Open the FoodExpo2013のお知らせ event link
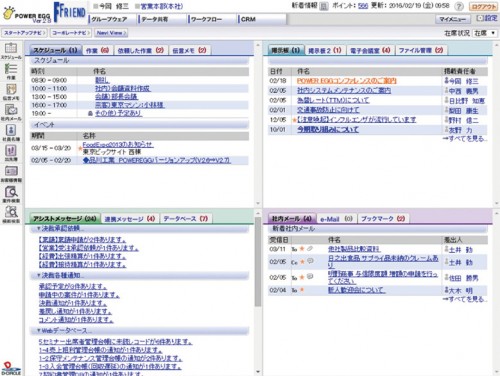The image size is (500, 376). [x=118, y=145]
